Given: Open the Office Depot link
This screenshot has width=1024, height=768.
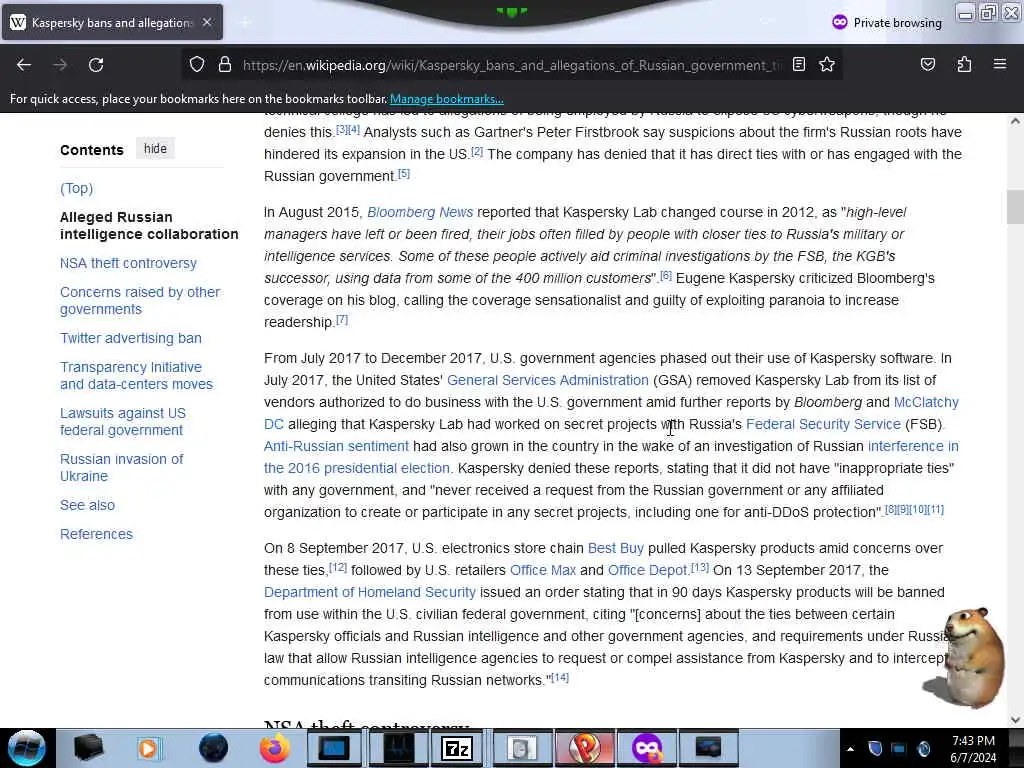Looking at the screenshot, I should (x=647, y=570).
